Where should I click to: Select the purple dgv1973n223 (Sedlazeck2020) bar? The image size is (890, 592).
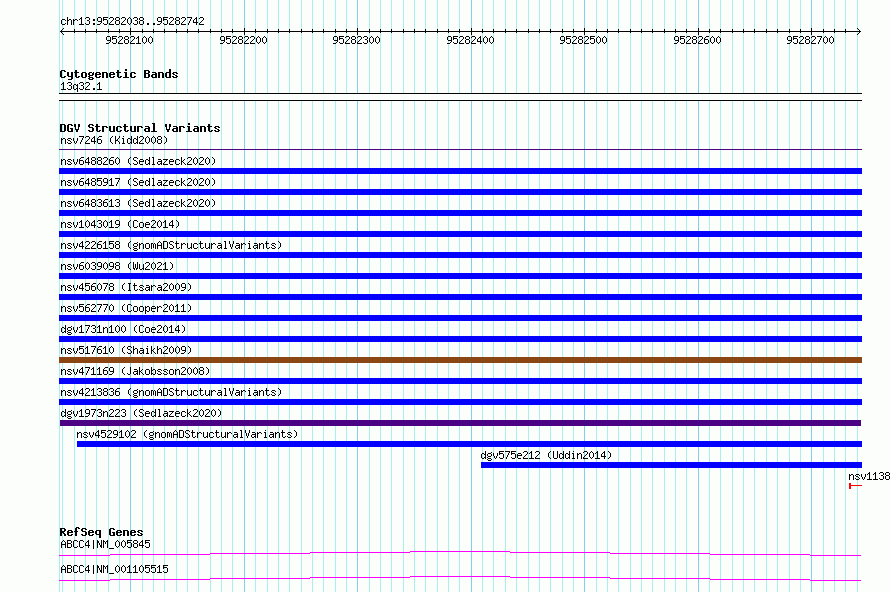click(460, 423)
